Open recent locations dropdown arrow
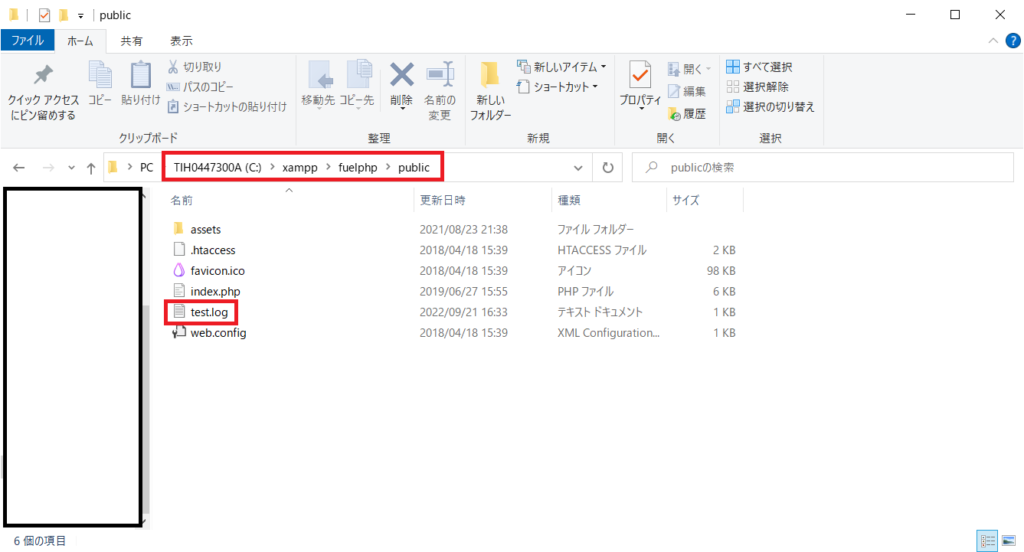This screenshot has height=552, width=1024. pos(71,168)
